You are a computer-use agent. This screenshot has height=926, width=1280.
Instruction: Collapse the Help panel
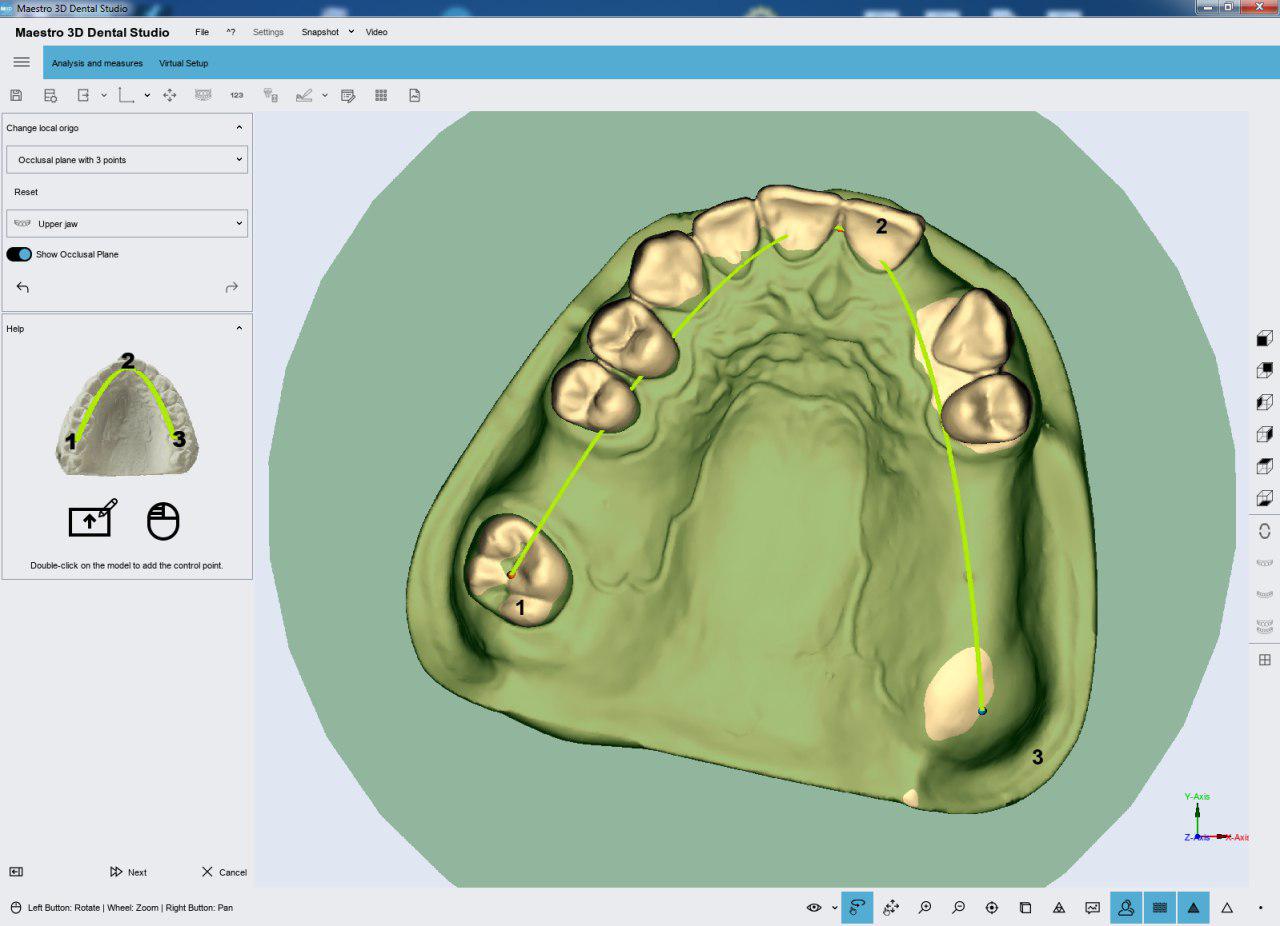[x=239, y=328]
